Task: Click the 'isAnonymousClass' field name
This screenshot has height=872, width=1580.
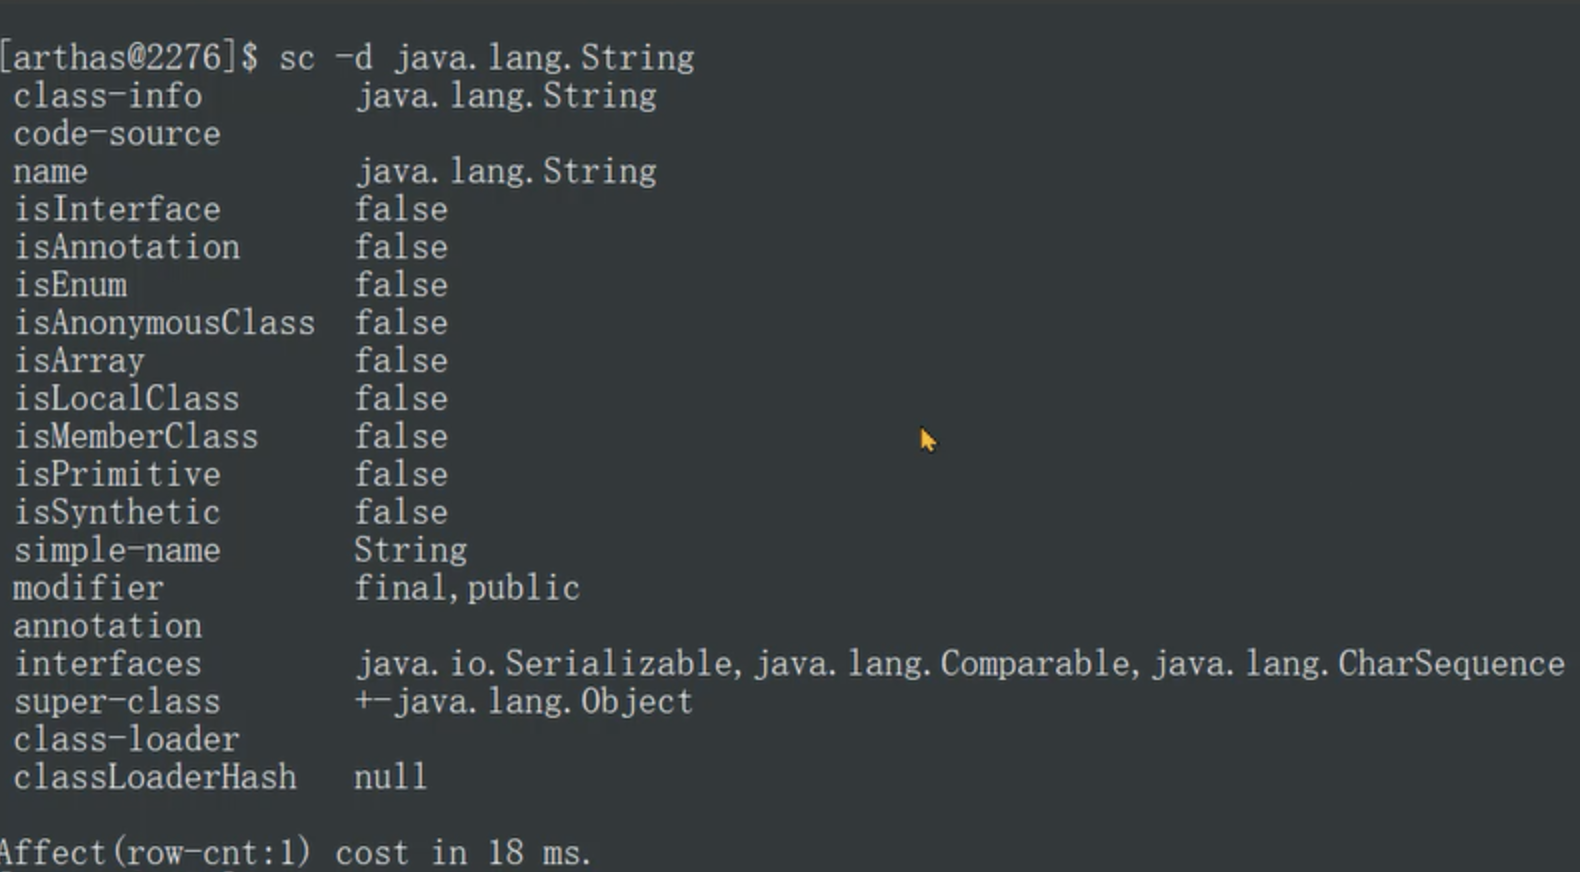Action: tap(164, 324)
